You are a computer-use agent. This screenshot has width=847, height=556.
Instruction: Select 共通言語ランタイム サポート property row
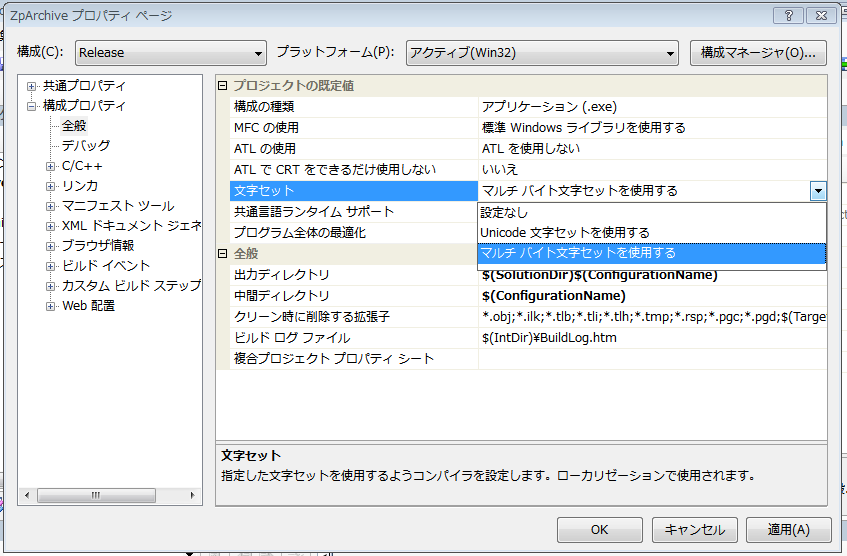pos(354,212)
